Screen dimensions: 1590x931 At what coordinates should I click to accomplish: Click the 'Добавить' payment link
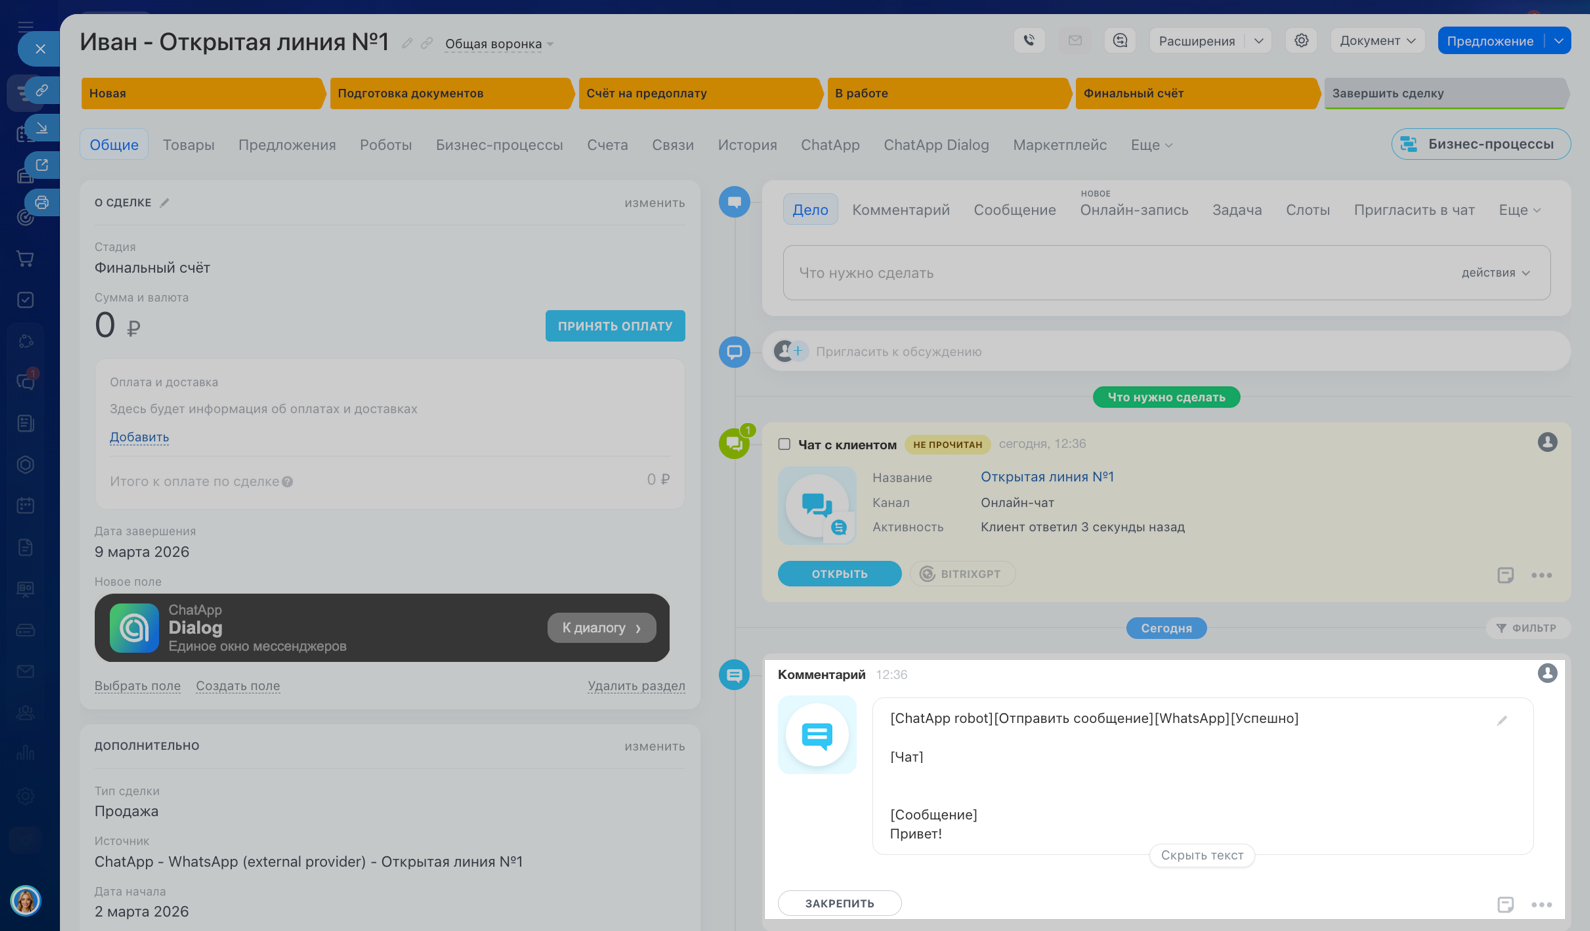139,437
